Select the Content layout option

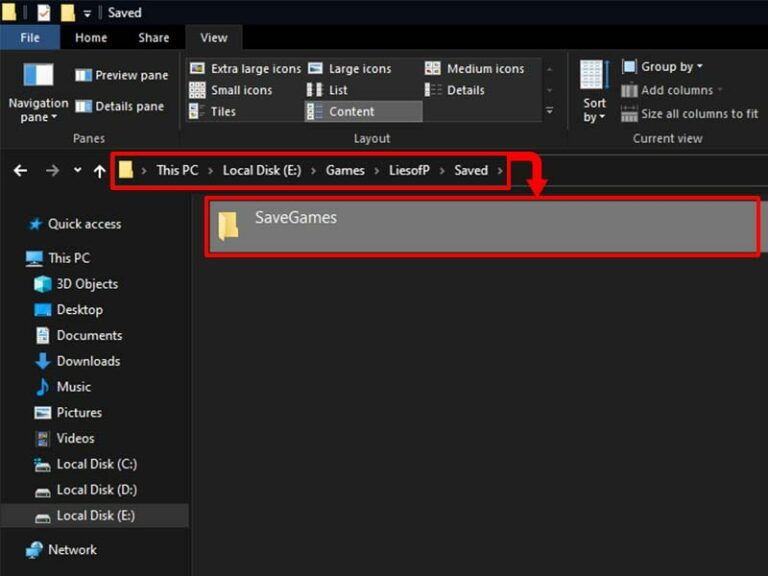363,112
